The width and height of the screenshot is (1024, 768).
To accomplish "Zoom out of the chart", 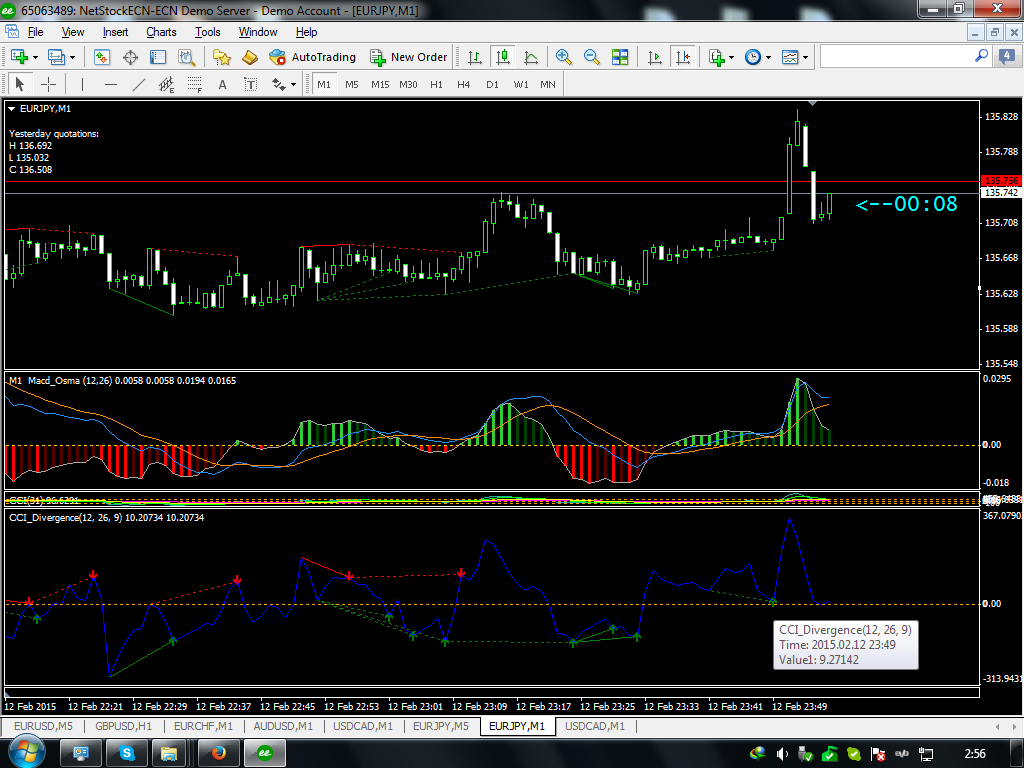I will pos(592,57).
